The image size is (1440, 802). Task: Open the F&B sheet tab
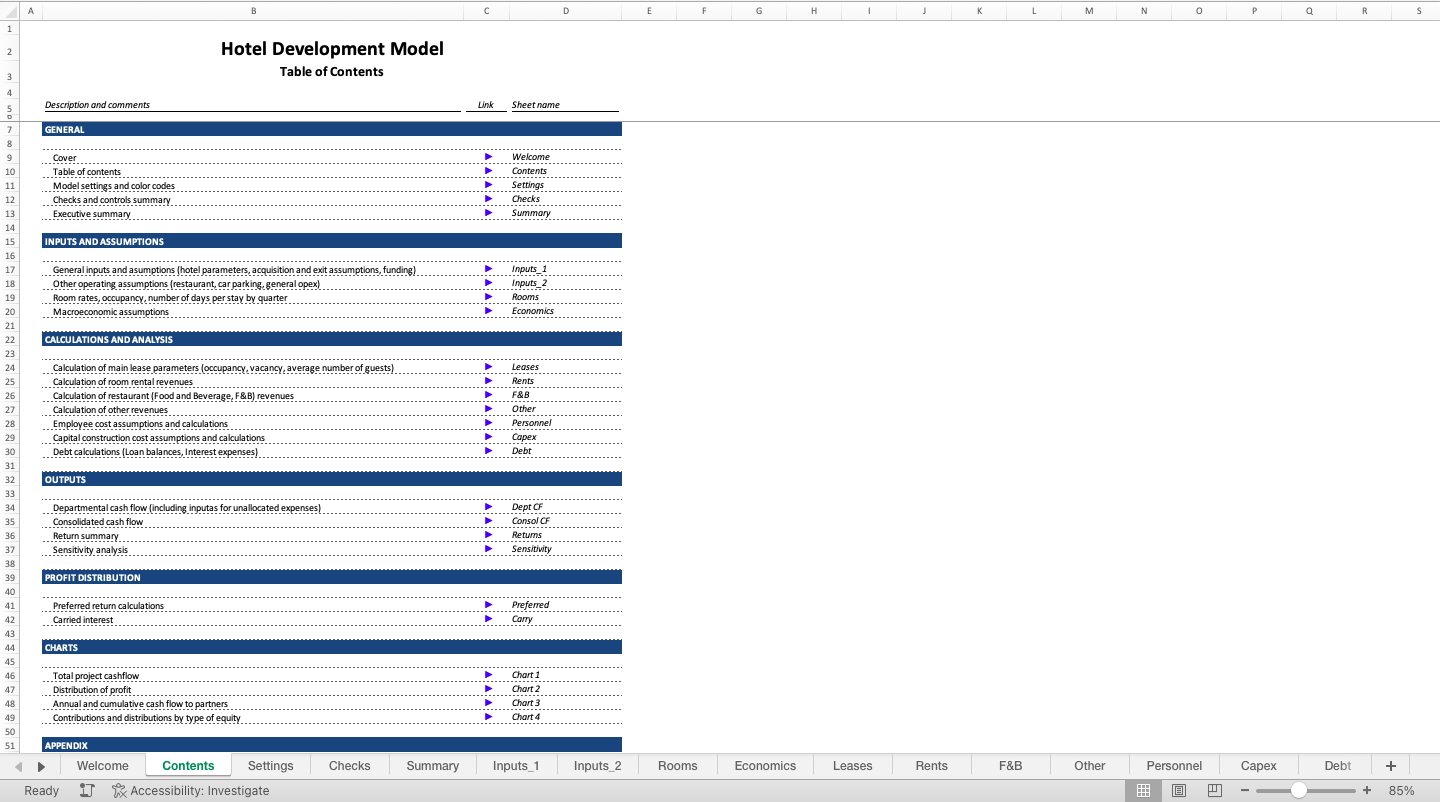click(1011, 766)
